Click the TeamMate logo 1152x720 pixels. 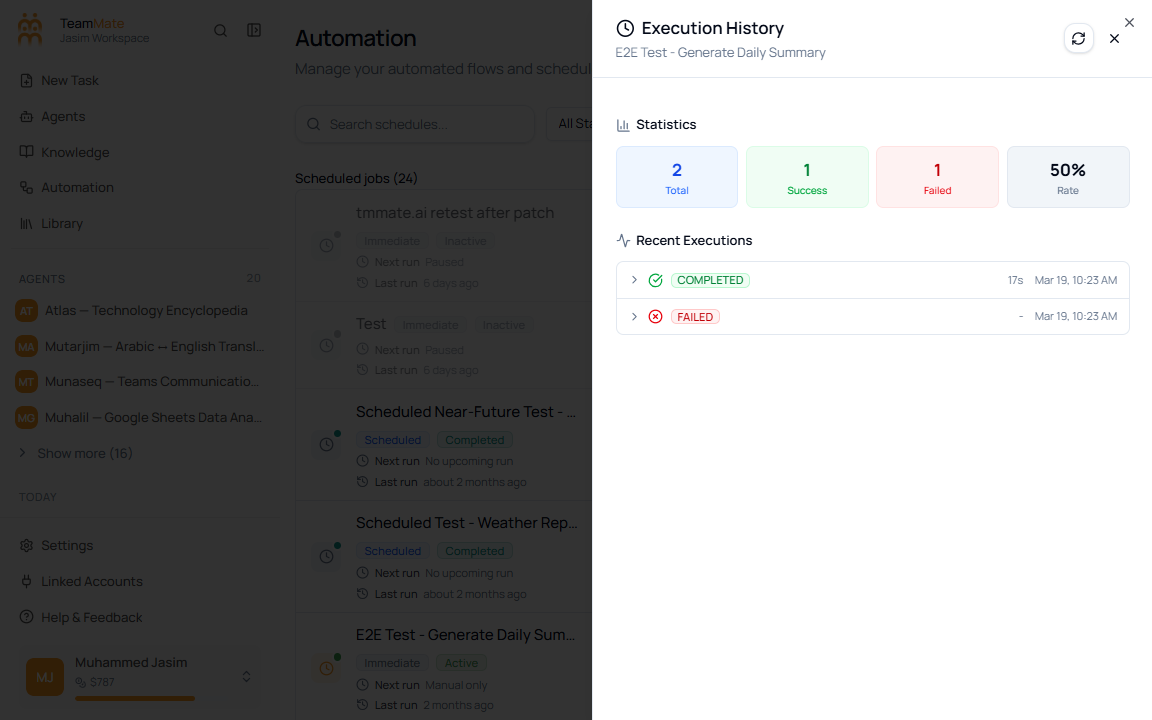coord(29,29)
